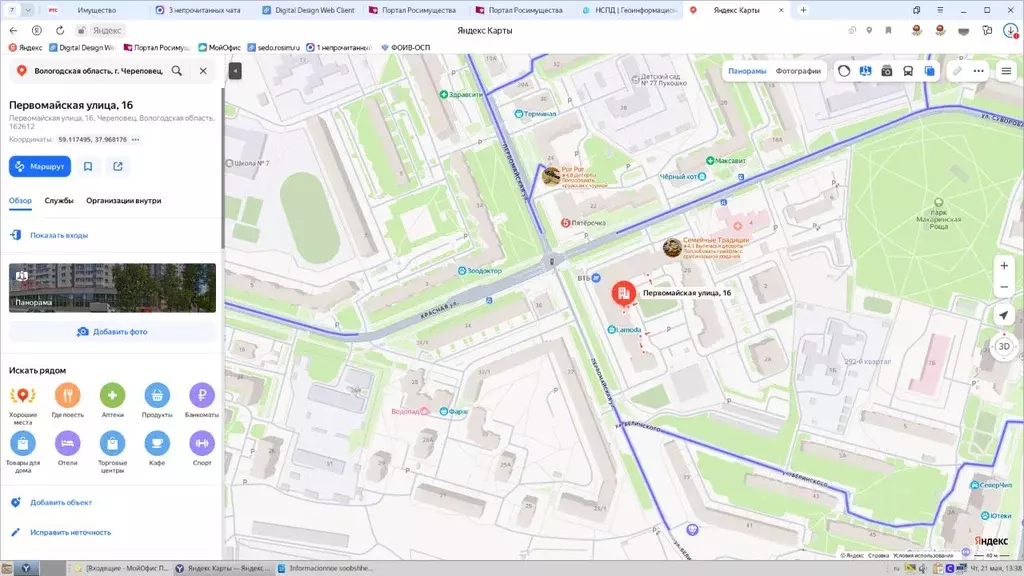Bookmark the address with the save icon

[88, 167]
